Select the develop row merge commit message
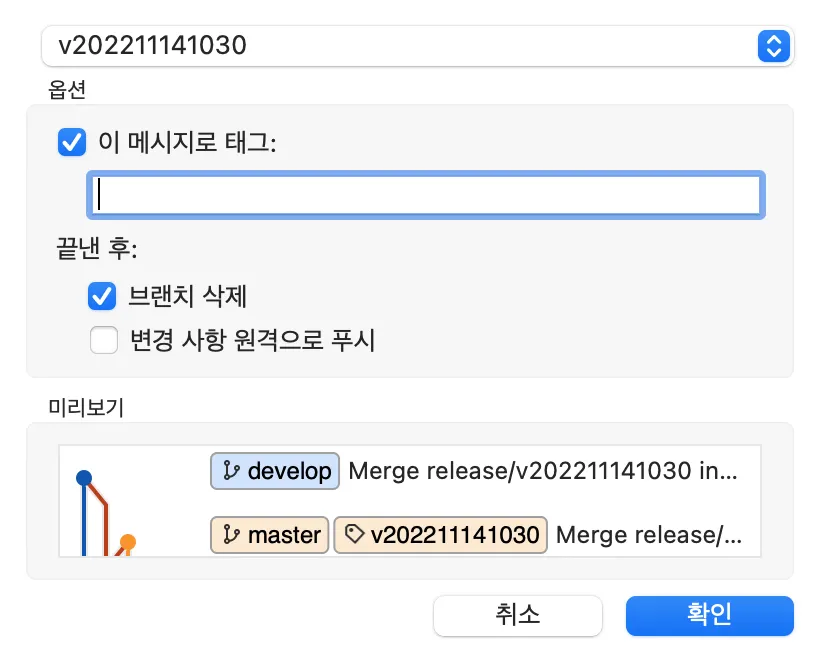Image resolution: width=820 pixels, height=658 pixels. 543,471
